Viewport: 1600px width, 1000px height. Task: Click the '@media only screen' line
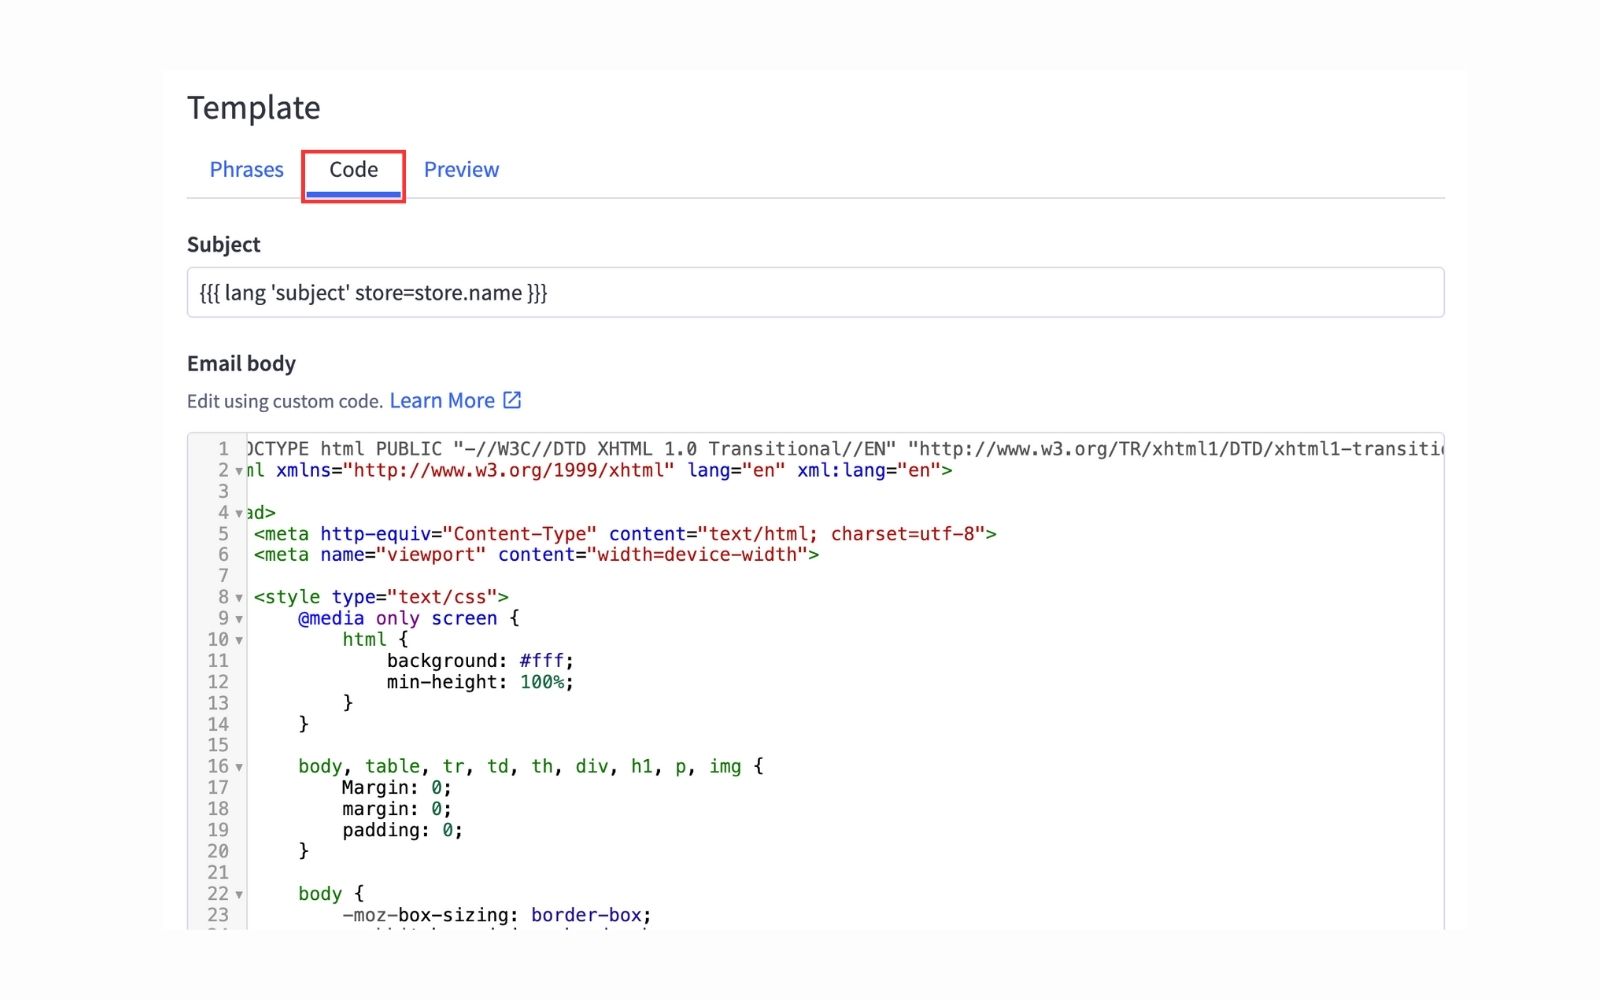pyautogui.click(x=409, y=619)
